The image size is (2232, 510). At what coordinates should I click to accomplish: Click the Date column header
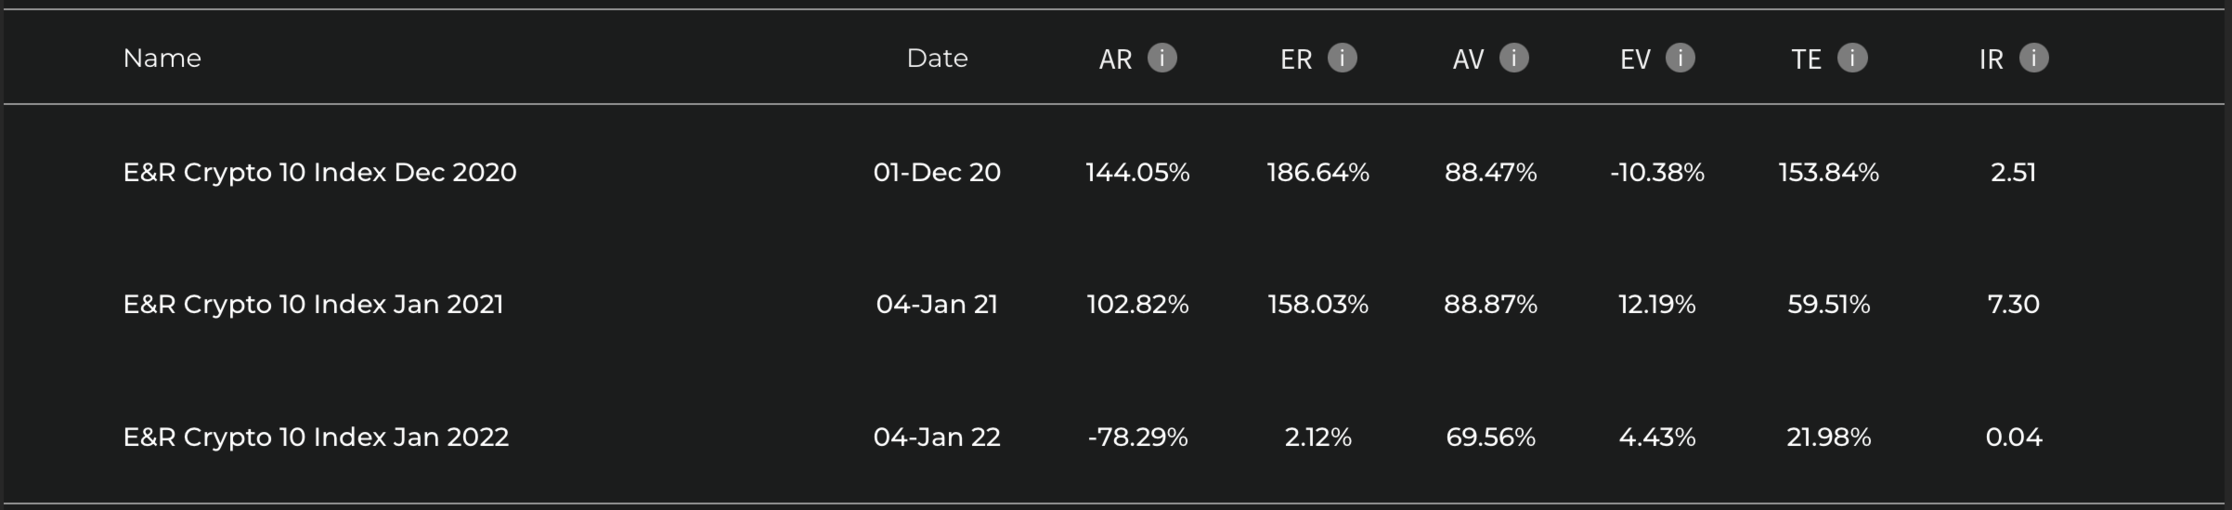pos(937,58)
